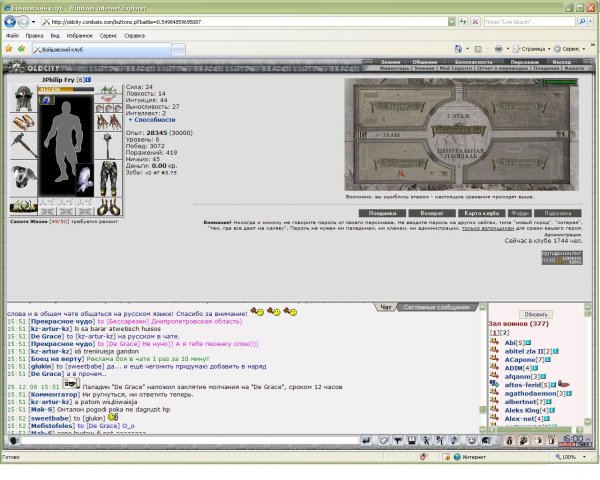
Task: Open the search provider dropdown arrow
Action: (x=591, y=22)
